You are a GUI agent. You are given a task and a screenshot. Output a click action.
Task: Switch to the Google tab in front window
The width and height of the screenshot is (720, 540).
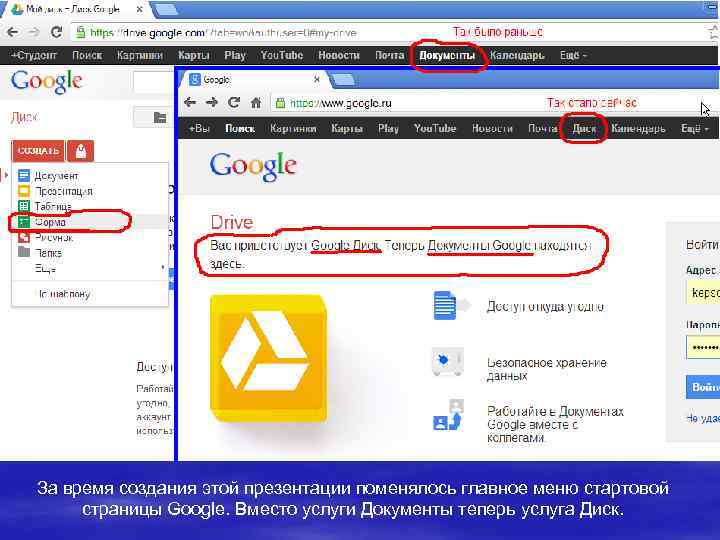[x=253, y=79]
